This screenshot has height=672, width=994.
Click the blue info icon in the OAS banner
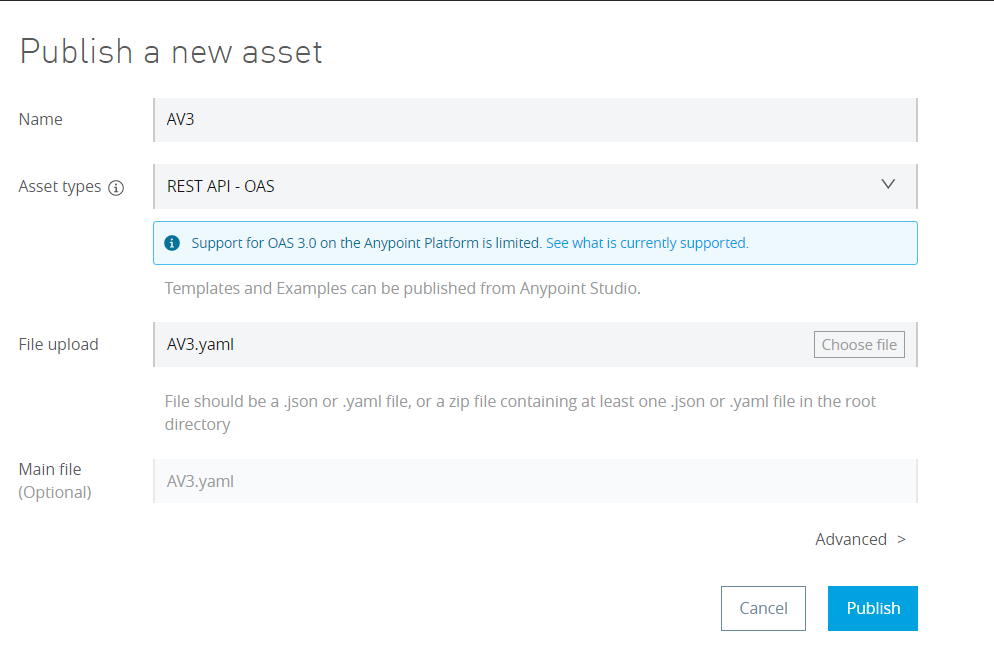tap(172, 243)
